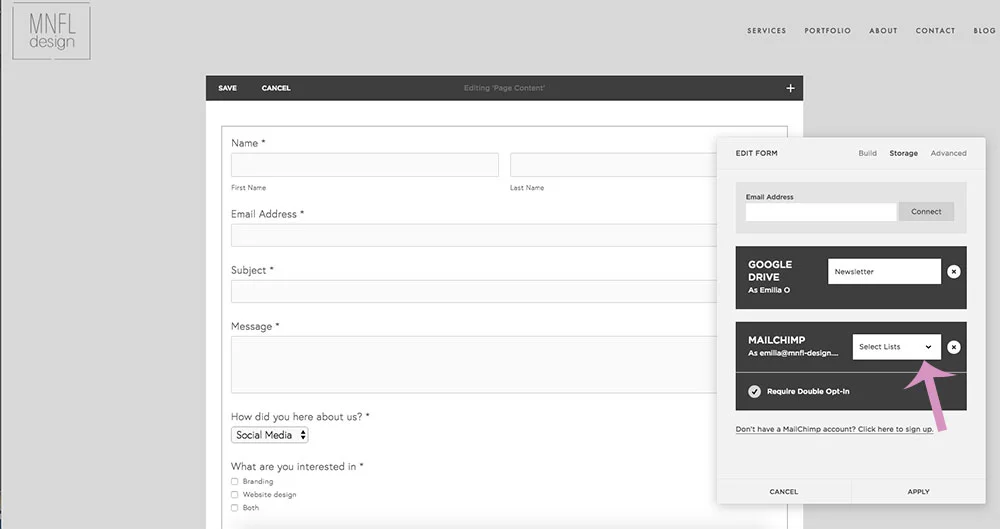Open the Select Lists dropdown
The height and width of the screenshot is (529, 1000).
coord(896,347)
